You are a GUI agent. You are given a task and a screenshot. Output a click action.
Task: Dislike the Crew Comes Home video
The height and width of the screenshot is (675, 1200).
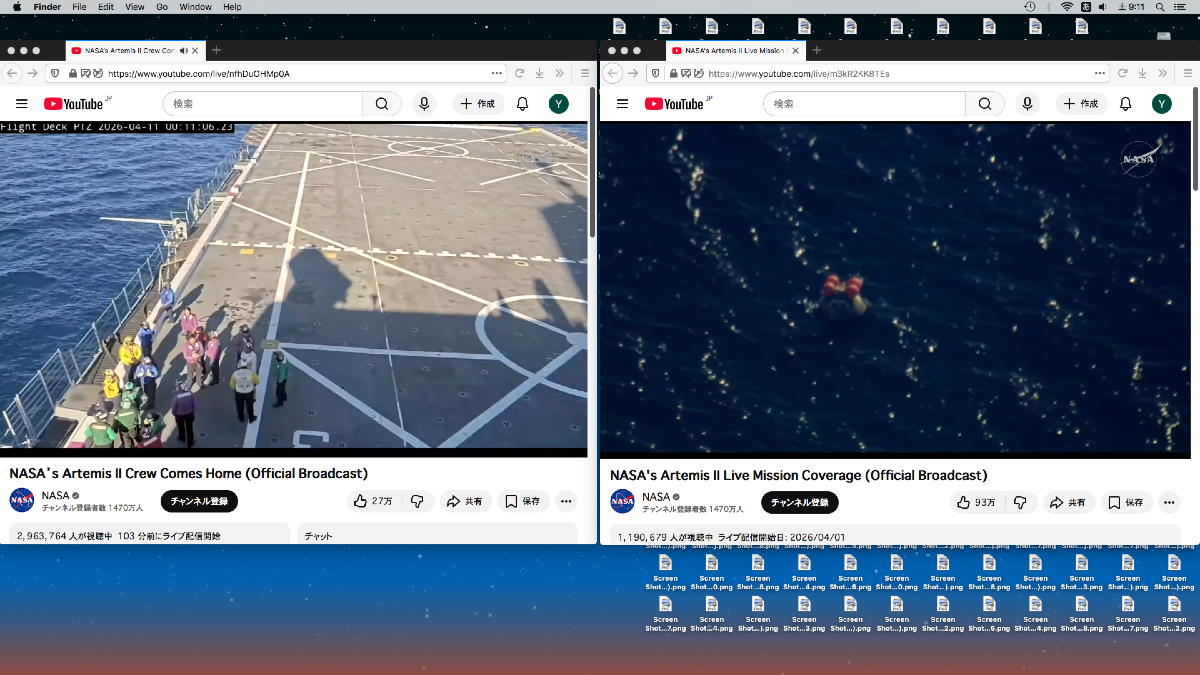(418, 501)
